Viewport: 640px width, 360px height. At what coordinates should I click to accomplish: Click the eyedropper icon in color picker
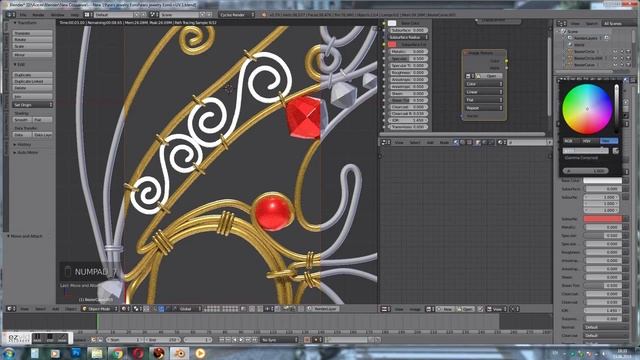pos(616,151)
